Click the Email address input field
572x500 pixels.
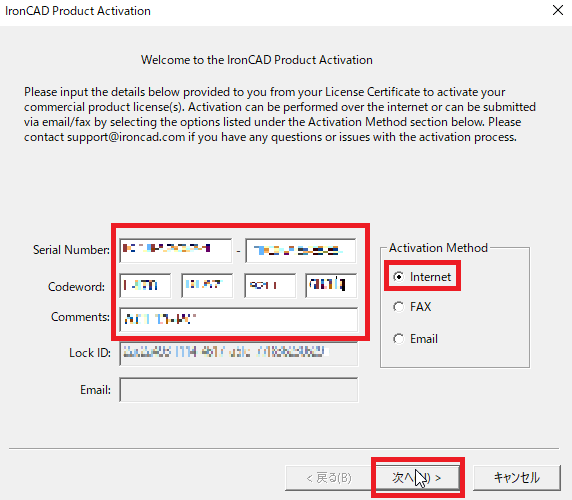point(239,390)
